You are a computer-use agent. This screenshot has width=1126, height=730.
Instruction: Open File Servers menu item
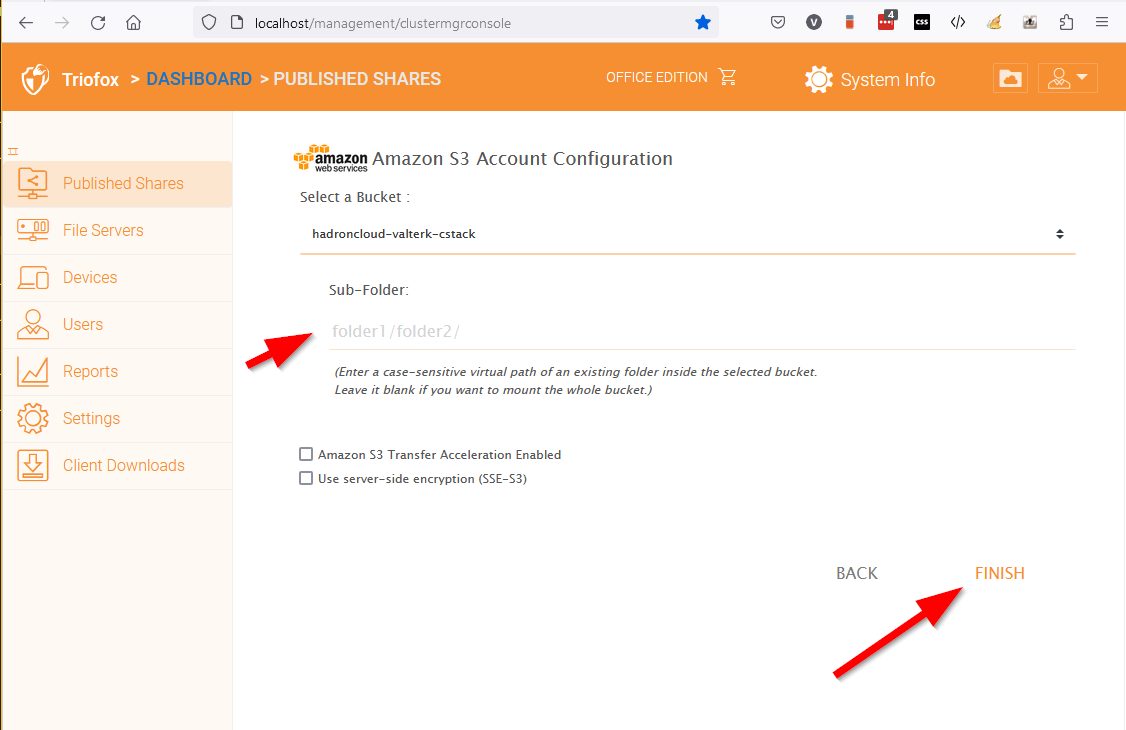point(117,230)
